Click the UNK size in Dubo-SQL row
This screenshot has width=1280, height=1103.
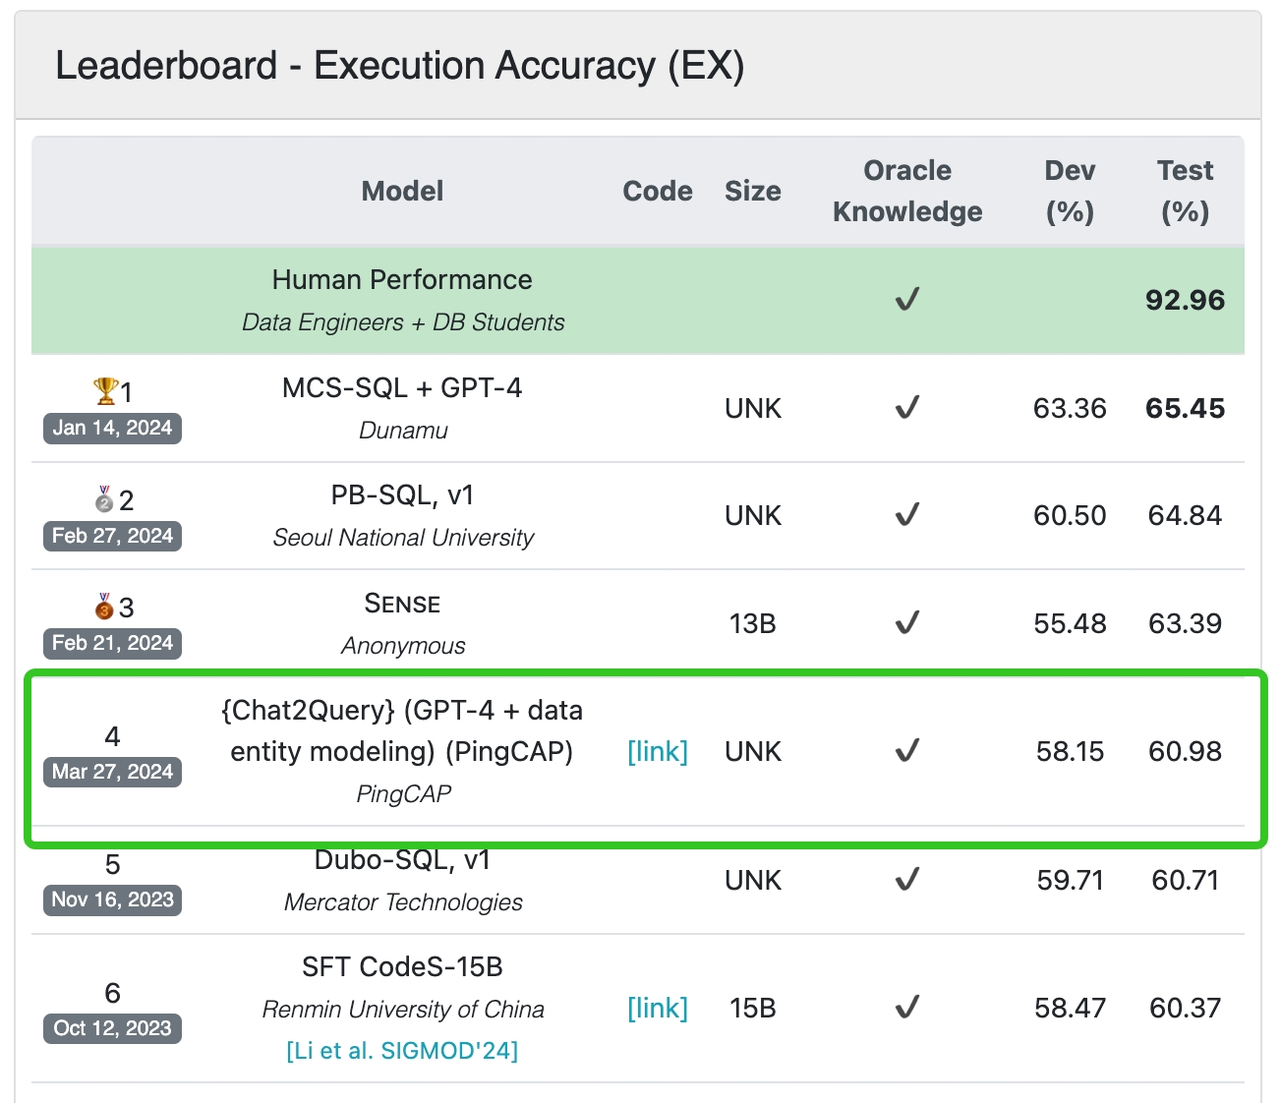[x=753, y=880]
